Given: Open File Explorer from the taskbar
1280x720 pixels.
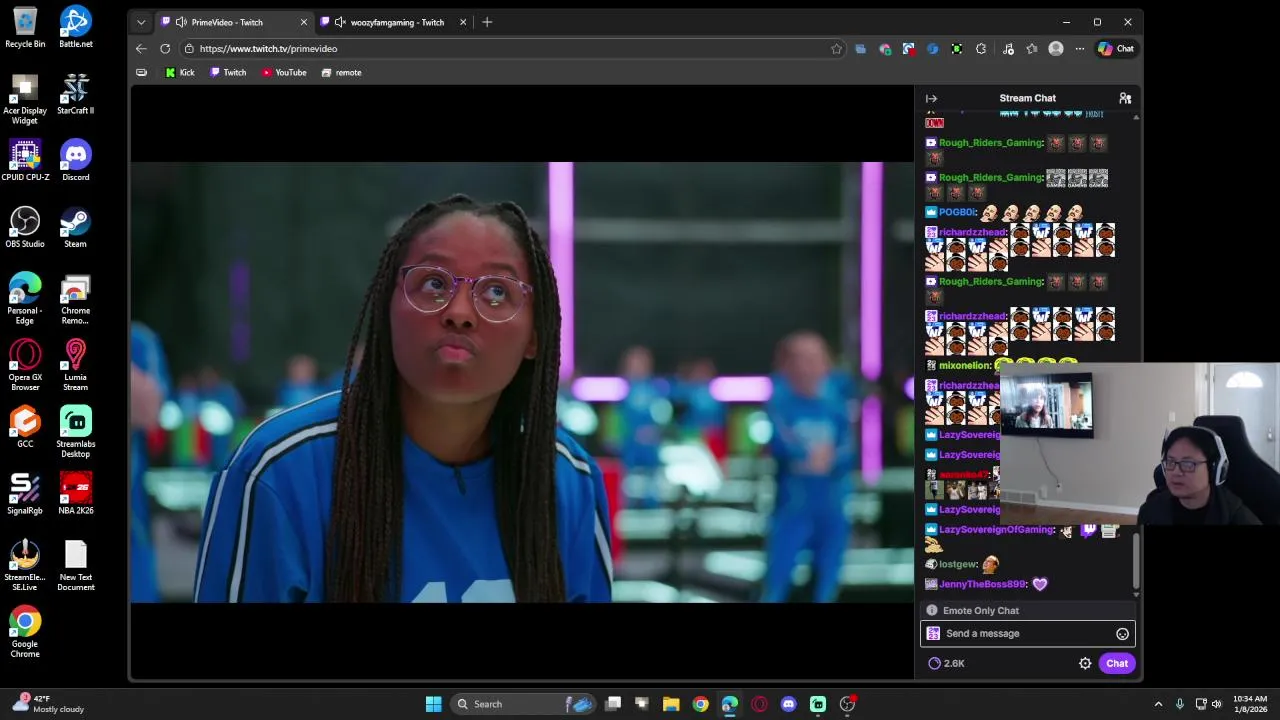Looking at the screenshot, I should (x=671, y=704).
